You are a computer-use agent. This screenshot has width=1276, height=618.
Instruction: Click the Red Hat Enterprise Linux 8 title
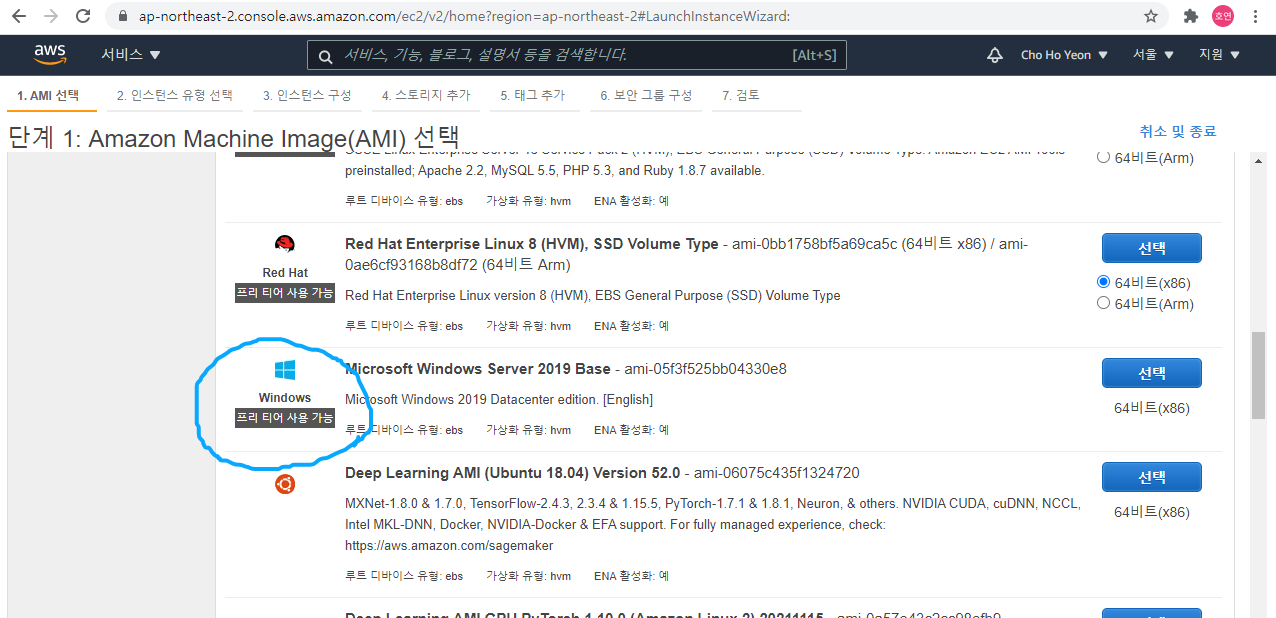coord(531,244)
